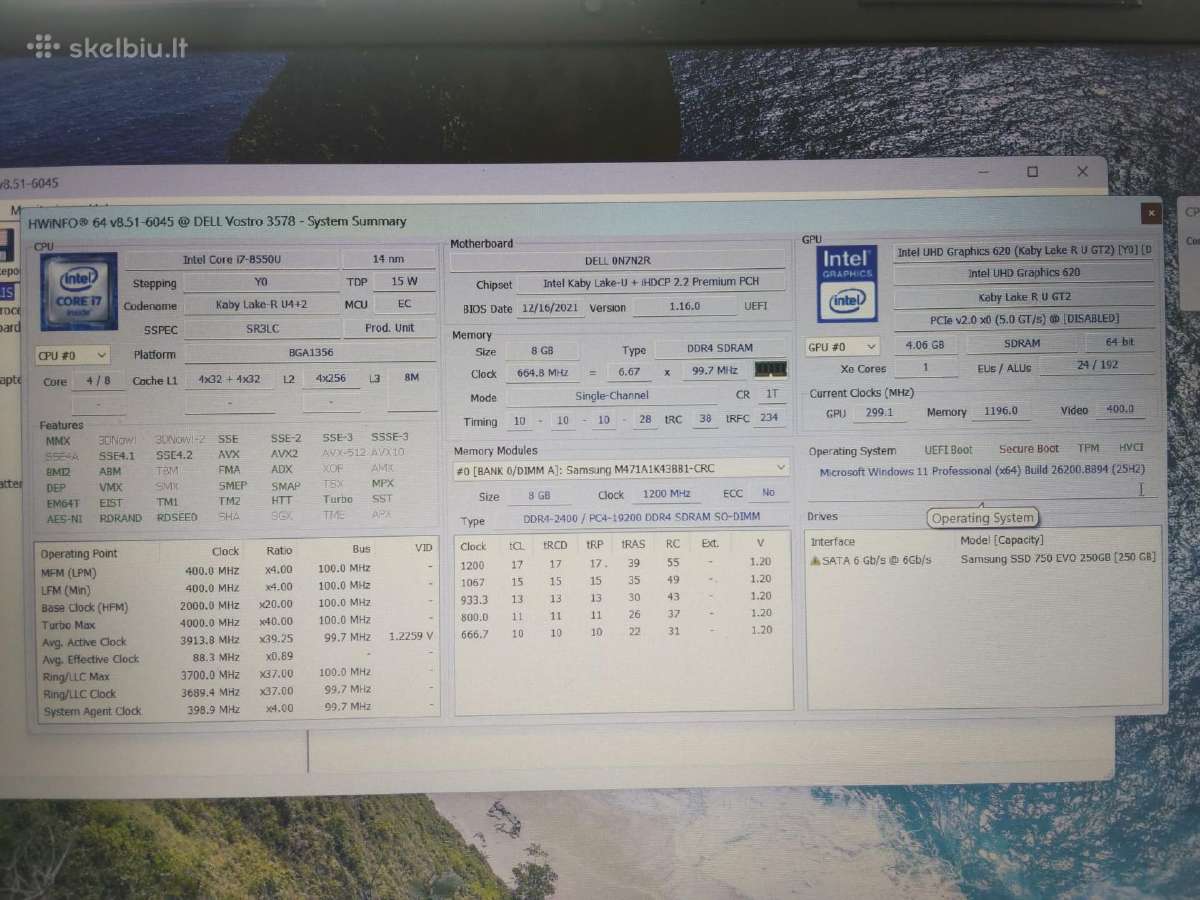This screenshot has width=1200, height=900.
Task: Click the BGA1356 platform field
Action: (310, 353)
